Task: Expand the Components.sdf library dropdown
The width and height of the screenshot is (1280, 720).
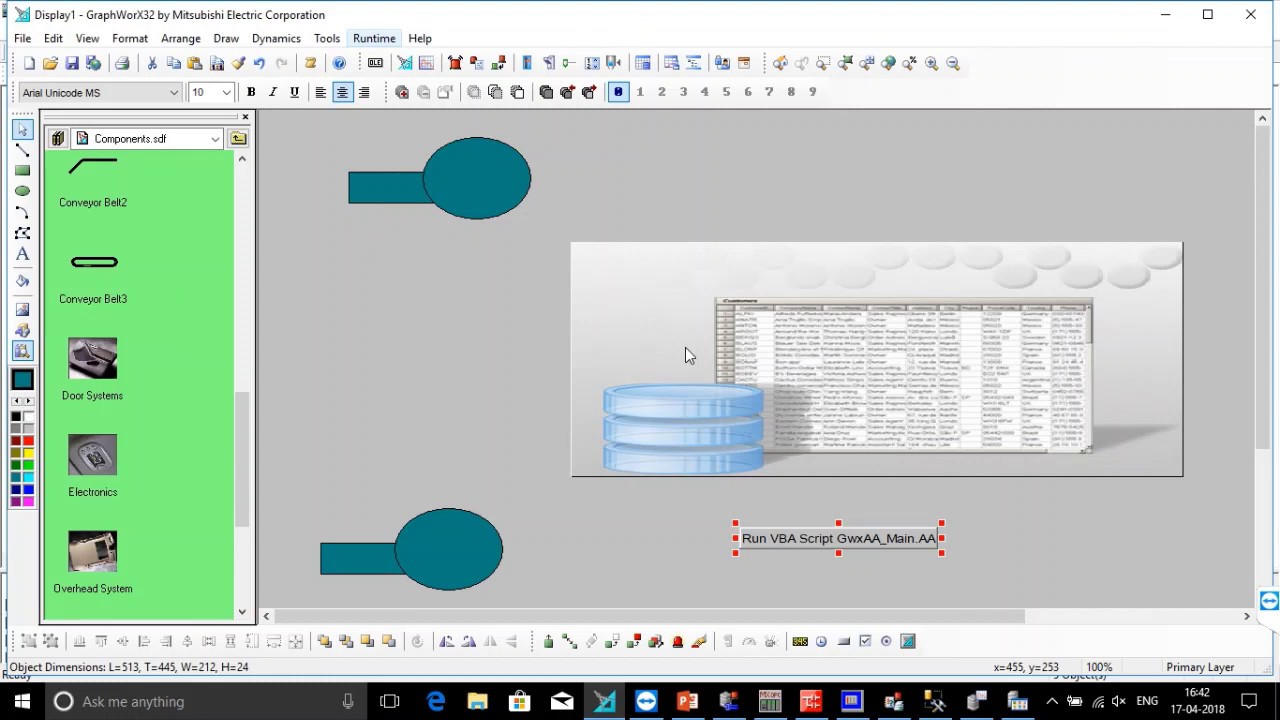Action: tap(215, 139)
